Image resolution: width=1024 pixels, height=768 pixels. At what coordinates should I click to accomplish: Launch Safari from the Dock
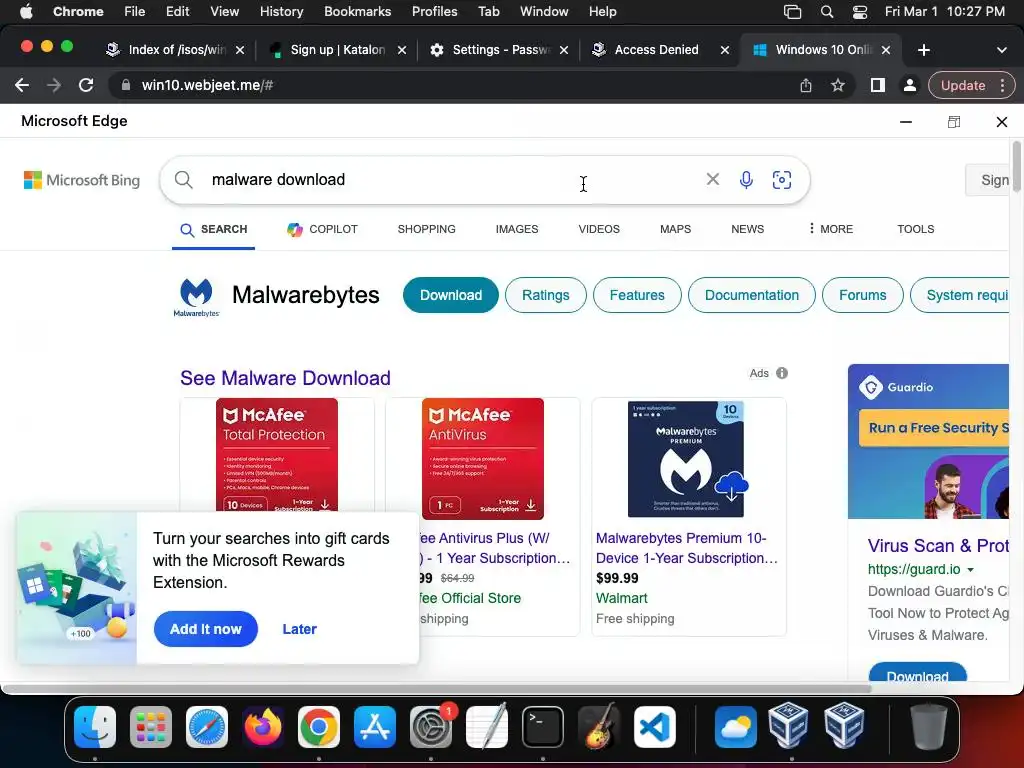(x=207, y=727)
